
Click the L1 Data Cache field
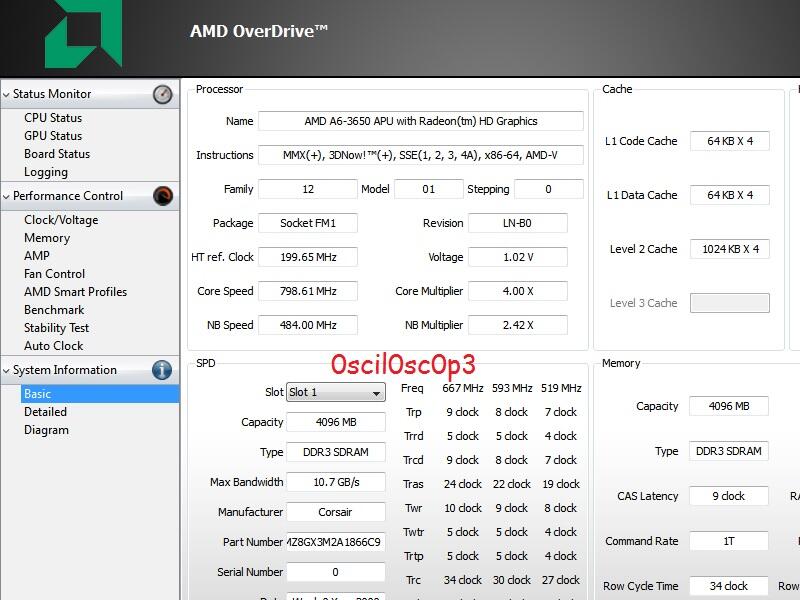point(730,195)
